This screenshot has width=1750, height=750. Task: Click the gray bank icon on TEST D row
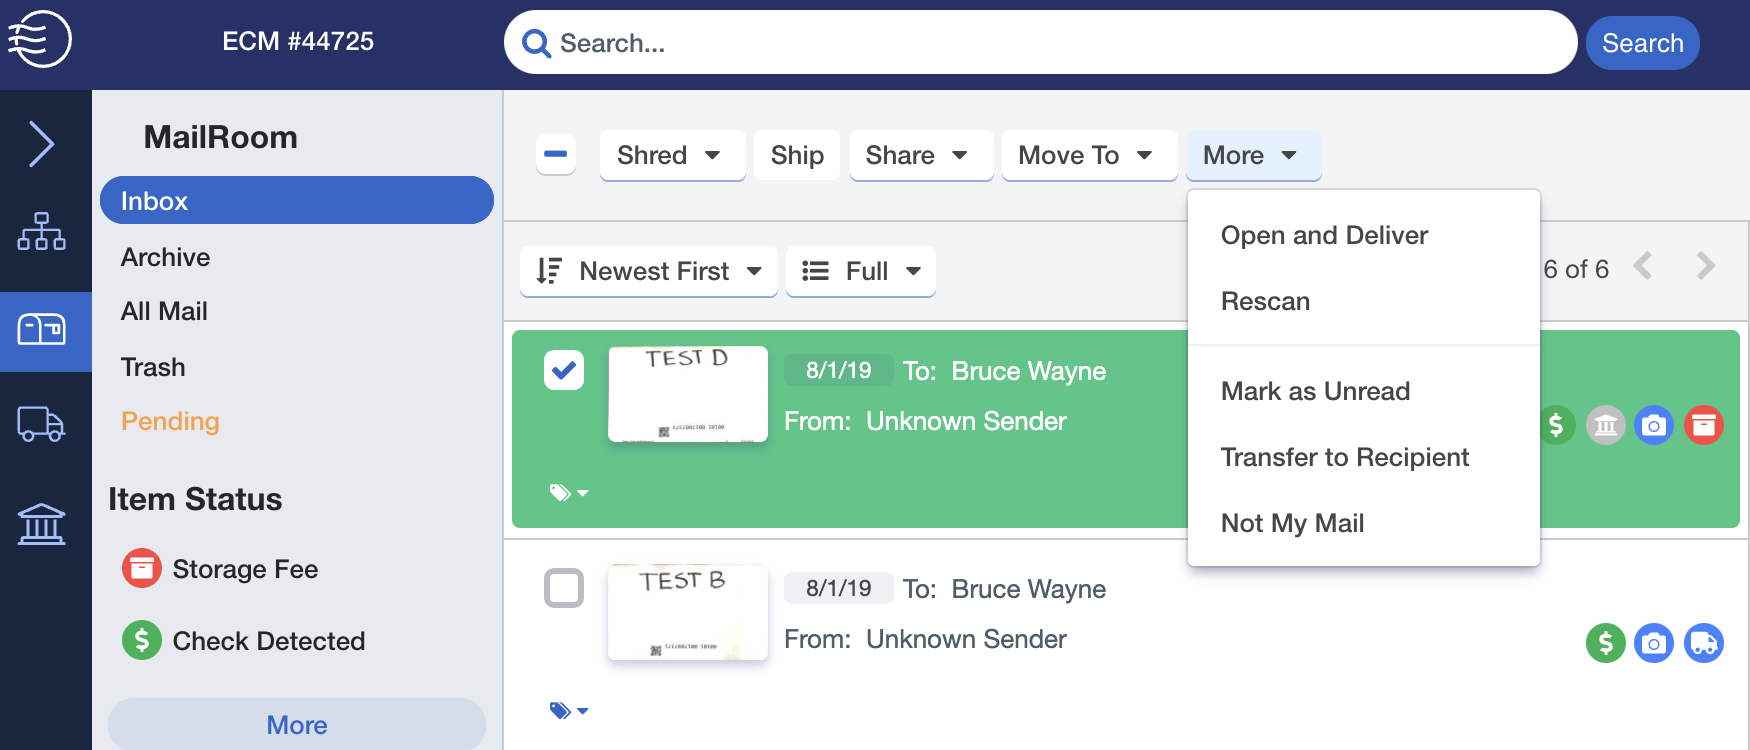coord(1606,425)
